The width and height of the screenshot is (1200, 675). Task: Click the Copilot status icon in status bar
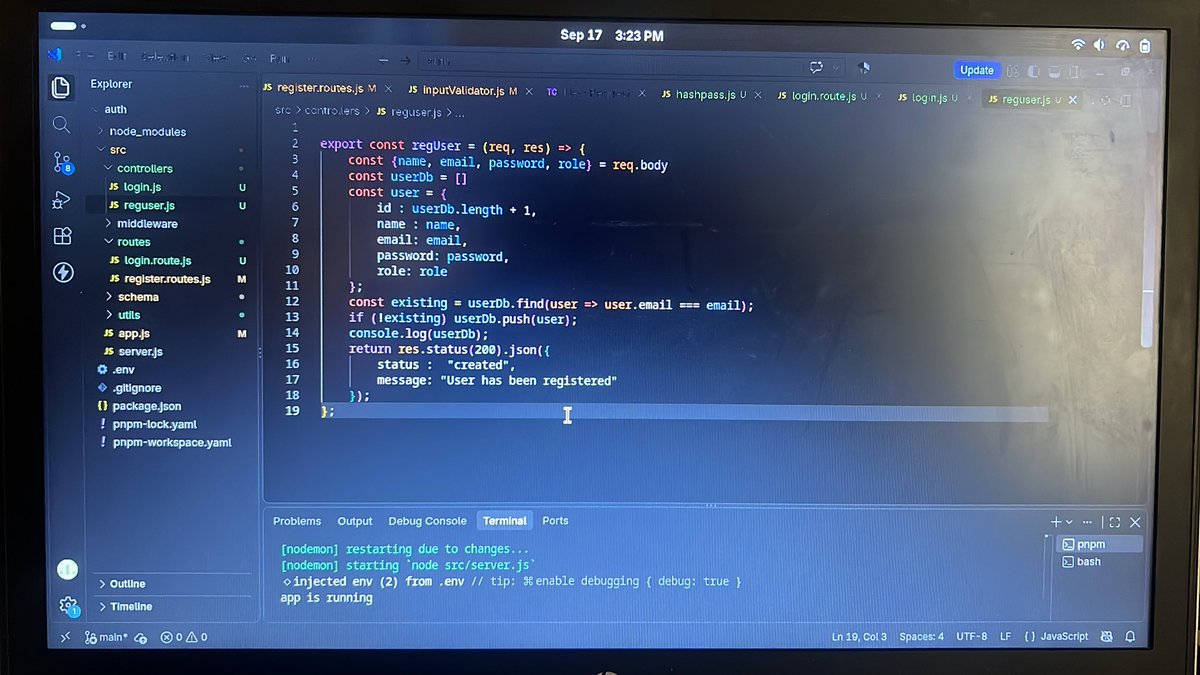1107,636
